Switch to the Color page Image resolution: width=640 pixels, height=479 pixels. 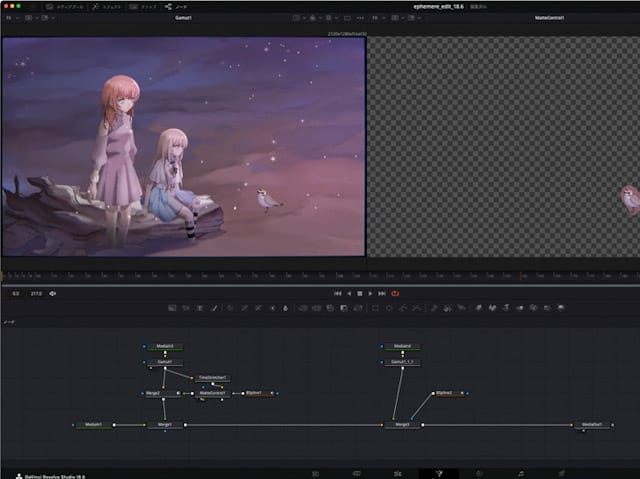pos(480,474)
